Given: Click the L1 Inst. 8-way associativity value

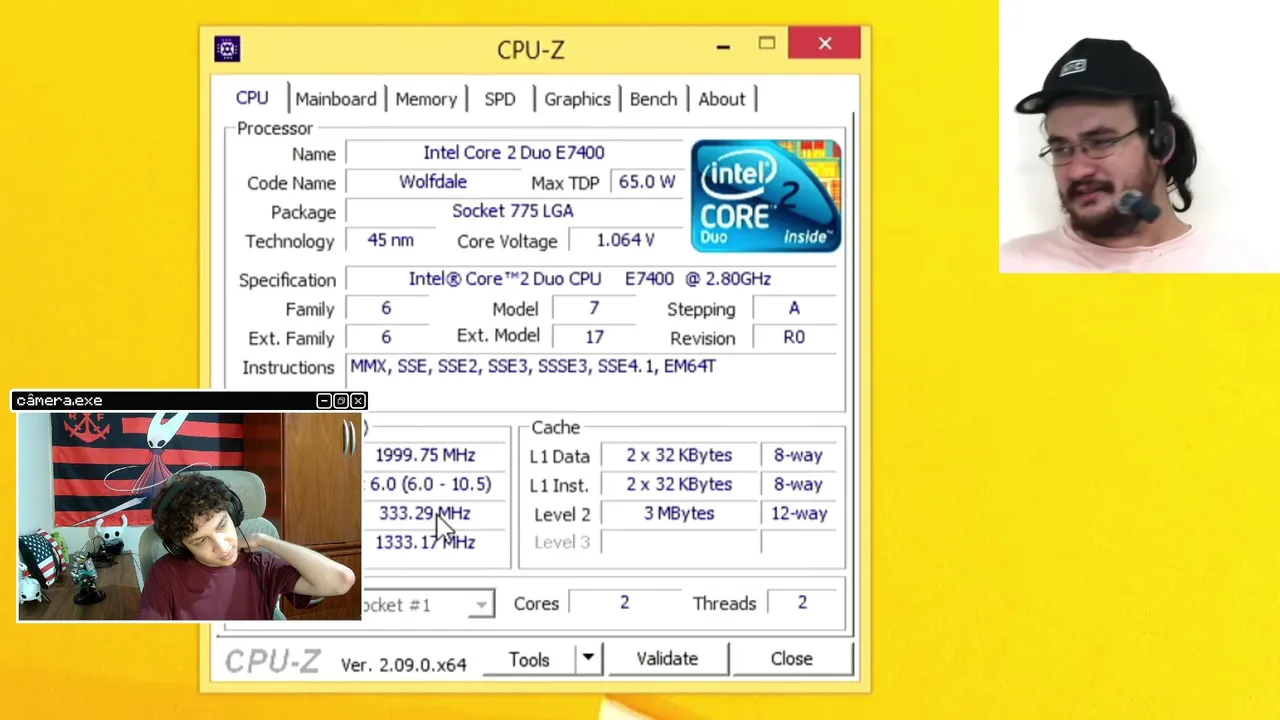Looking at the screenshot, I should (x=798, y=484).
